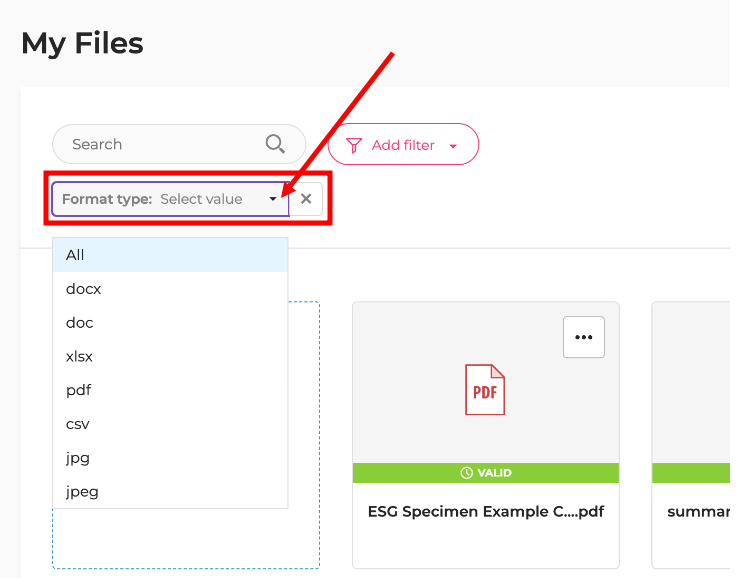Select doc format option
The image size is (742, 578).
pos(80,323)
